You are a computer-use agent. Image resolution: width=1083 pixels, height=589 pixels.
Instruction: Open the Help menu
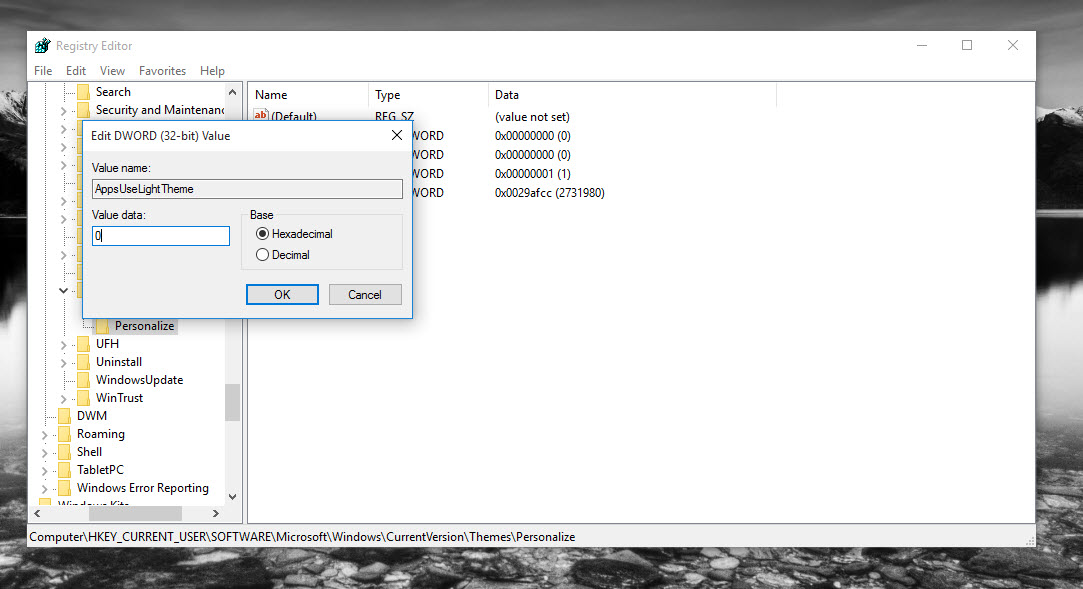(212, 70)
